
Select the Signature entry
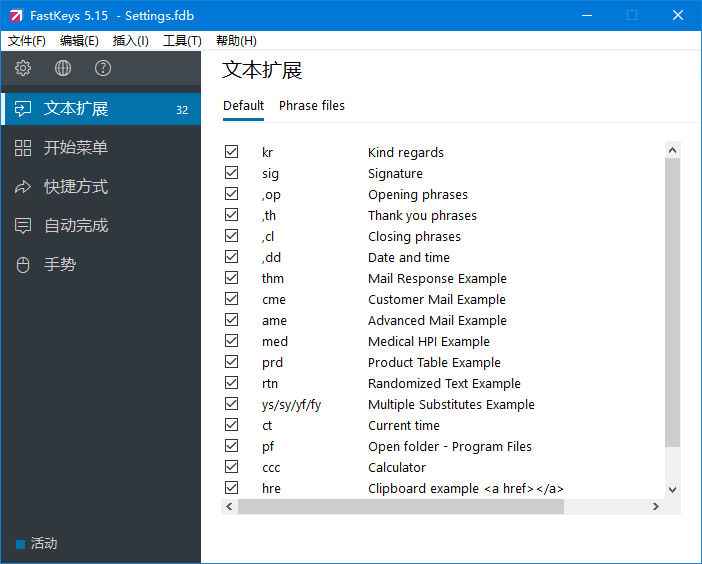click(x=395, y=174)
